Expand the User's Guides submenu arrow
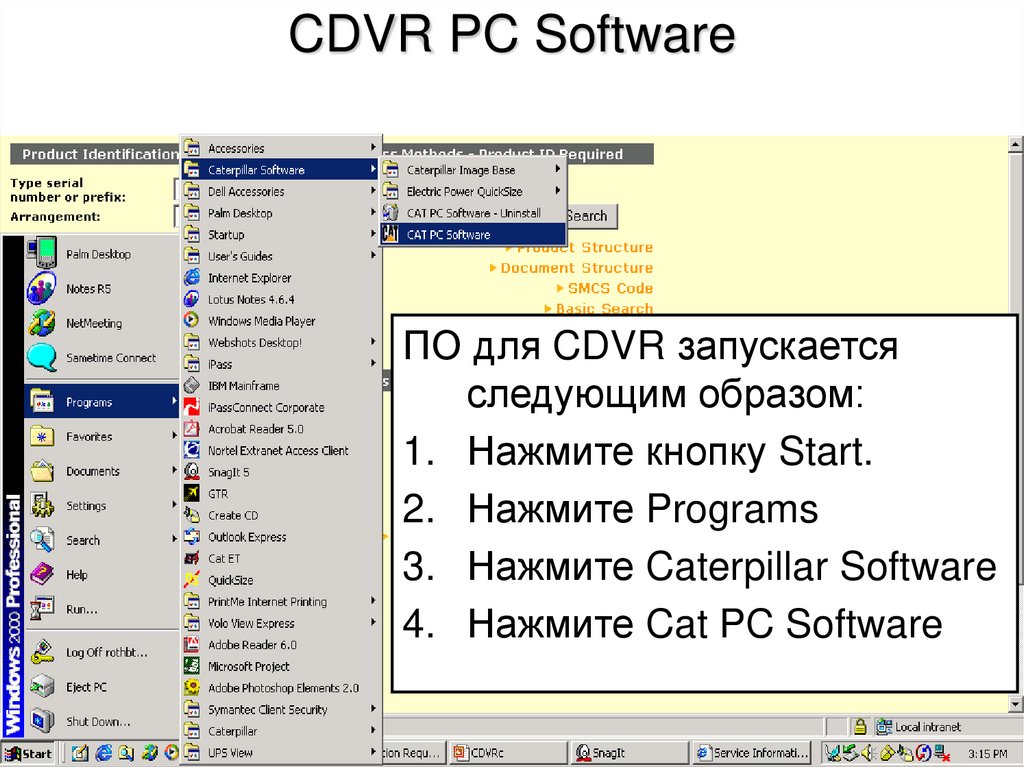The height and width of the screenshot is (767, 1024). pos(373,255)
